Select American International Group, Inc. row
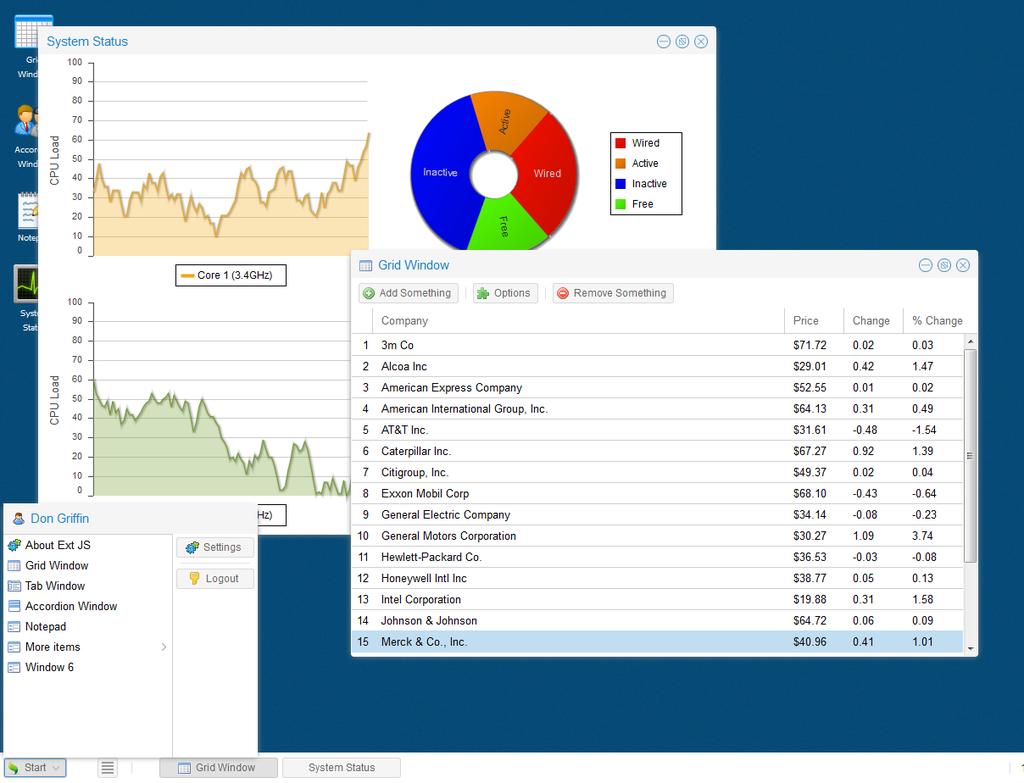 tap(658, 409)
